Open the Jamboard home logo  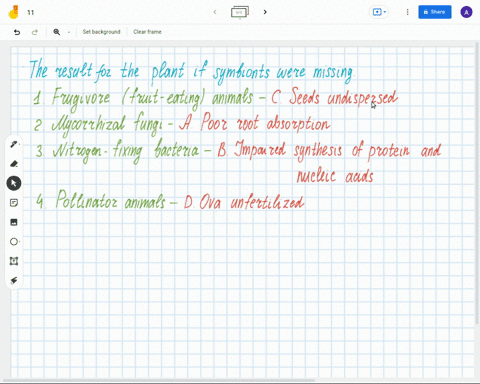point(13,12)
